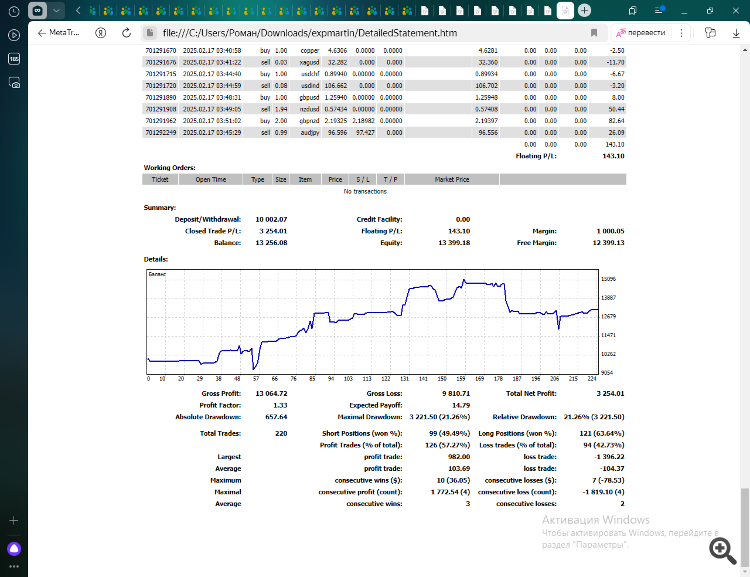Open the sidebar screenshot tool icon
Image resolution: width=750 pixels, height=577 pixels.
(x=14, y=83)
